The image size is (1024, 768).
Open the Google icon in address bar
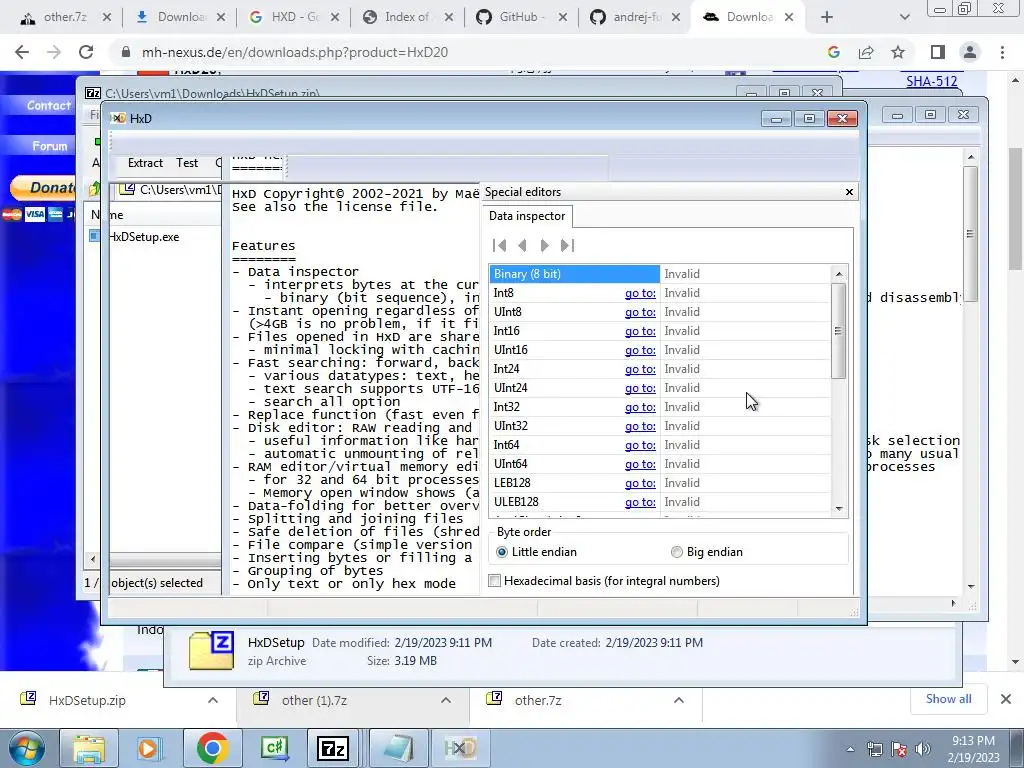point(833,52)
